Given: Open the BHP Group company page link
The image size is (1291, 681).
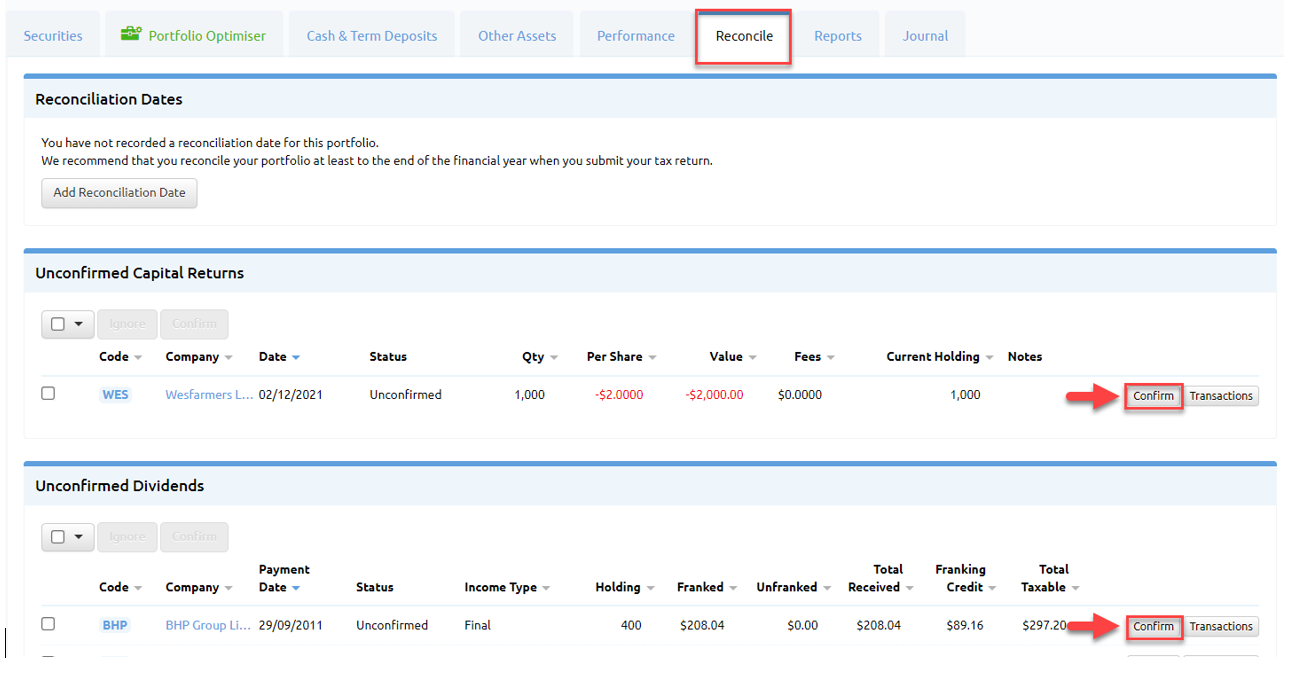Looking at the screenshot, I should click(206, 625).
